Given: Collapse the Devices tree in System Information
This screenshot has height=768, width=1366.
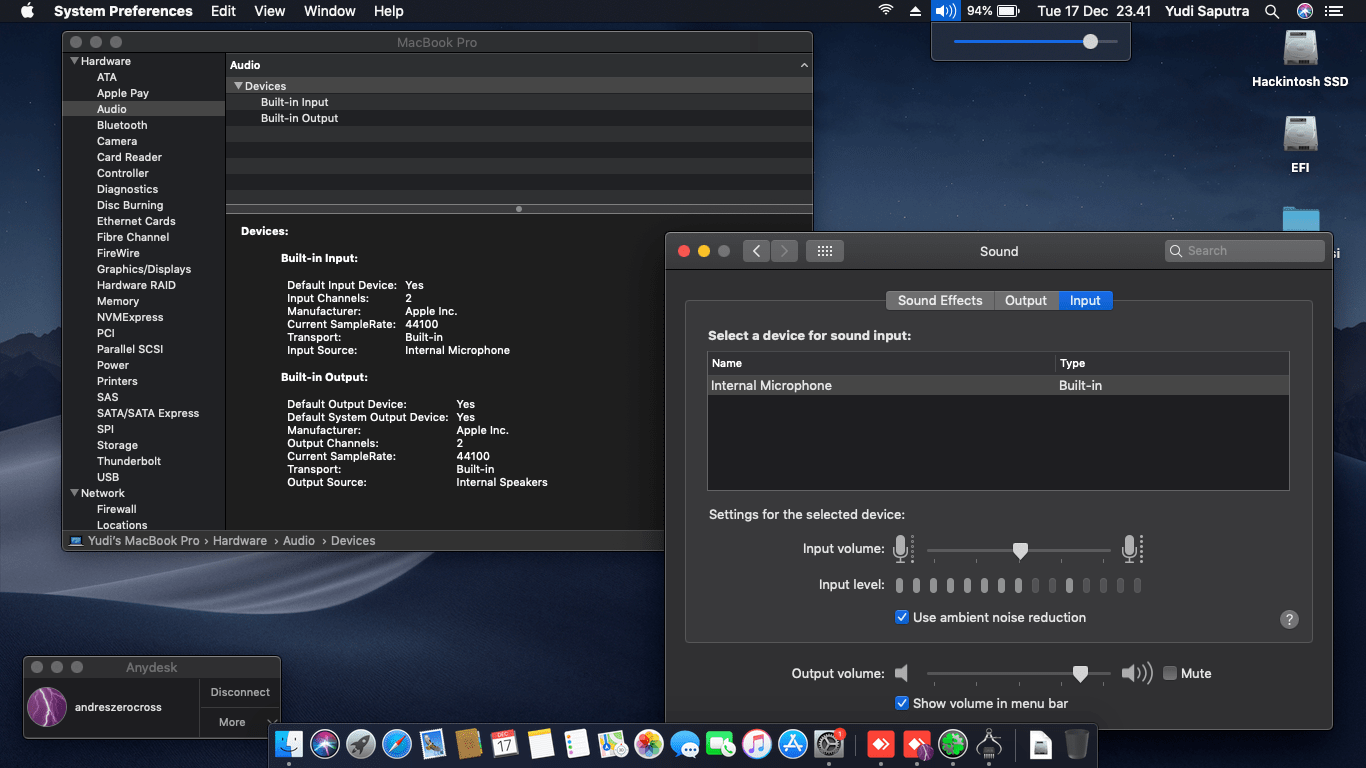Looking at the screenshot, I should coord(238,86).
